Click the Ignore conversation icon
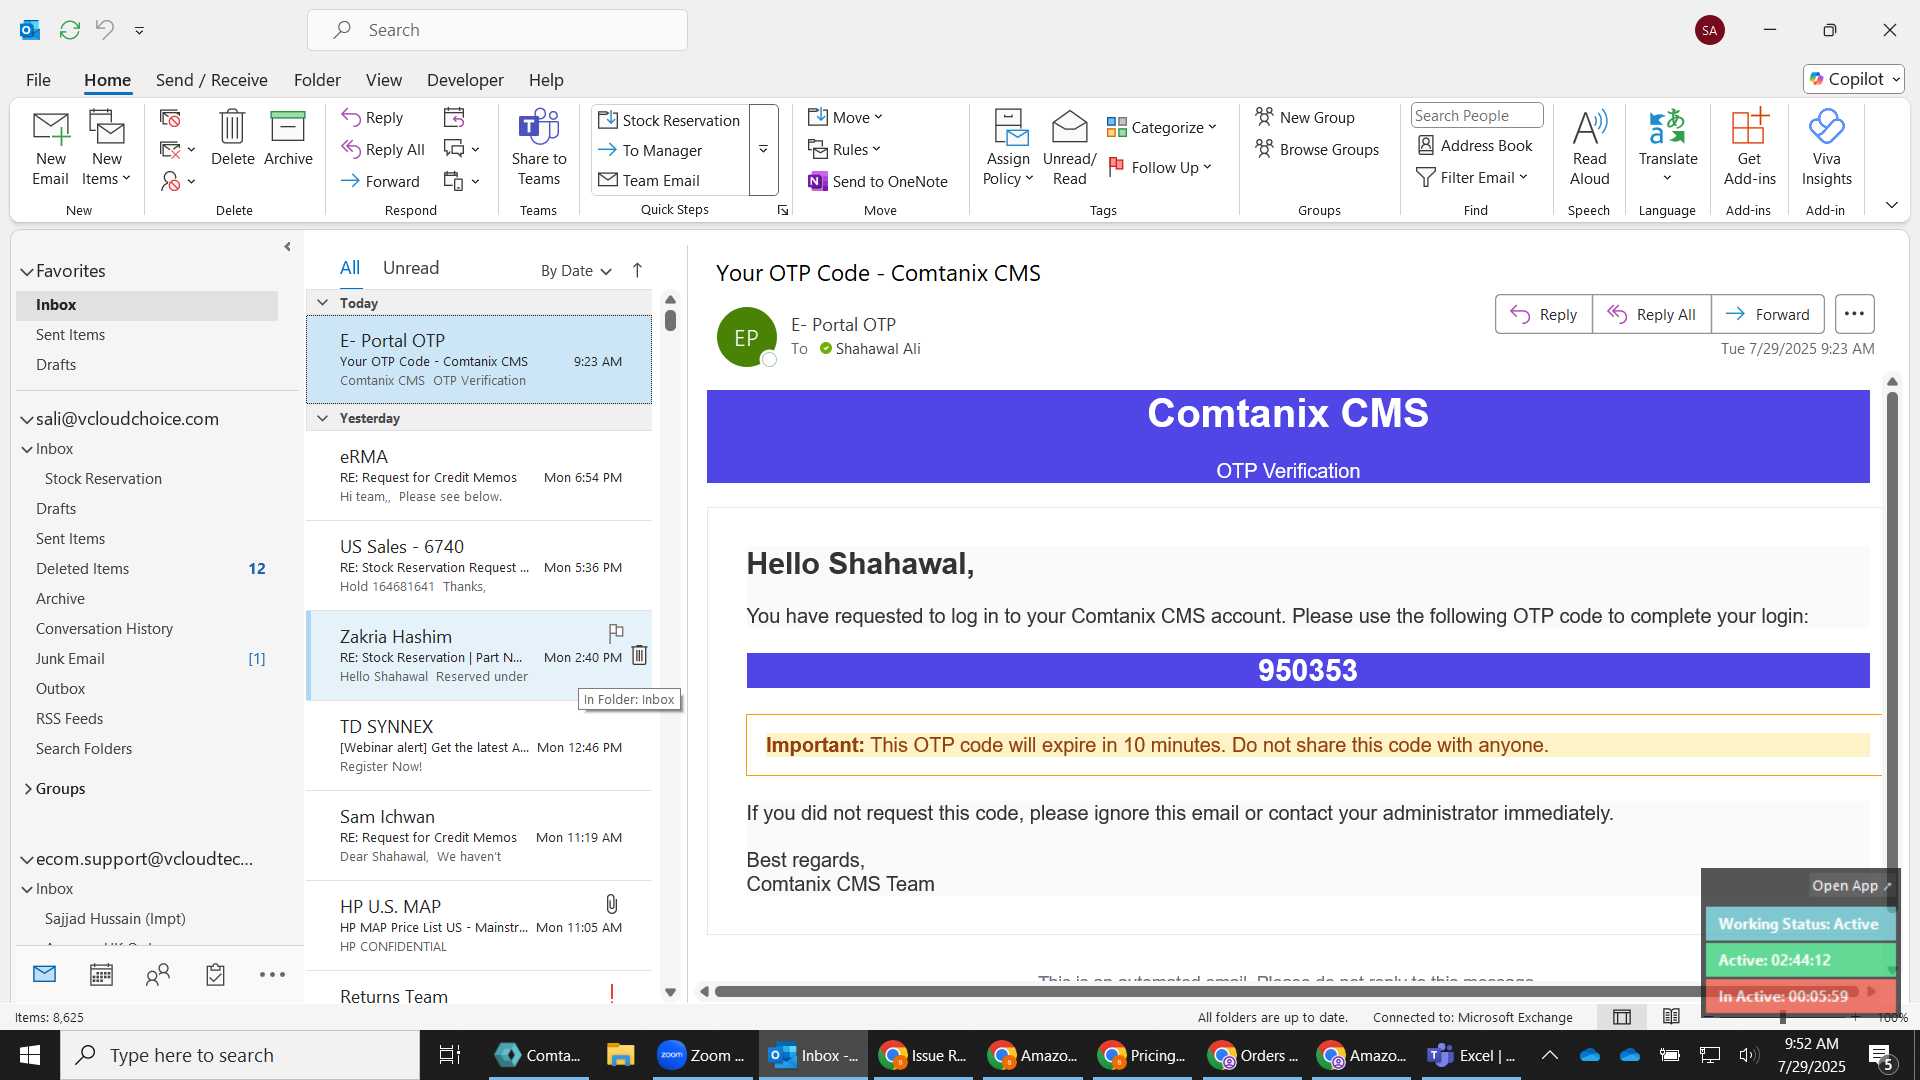The height and width of the screenshot is (1080, 1920). (170, 119)
